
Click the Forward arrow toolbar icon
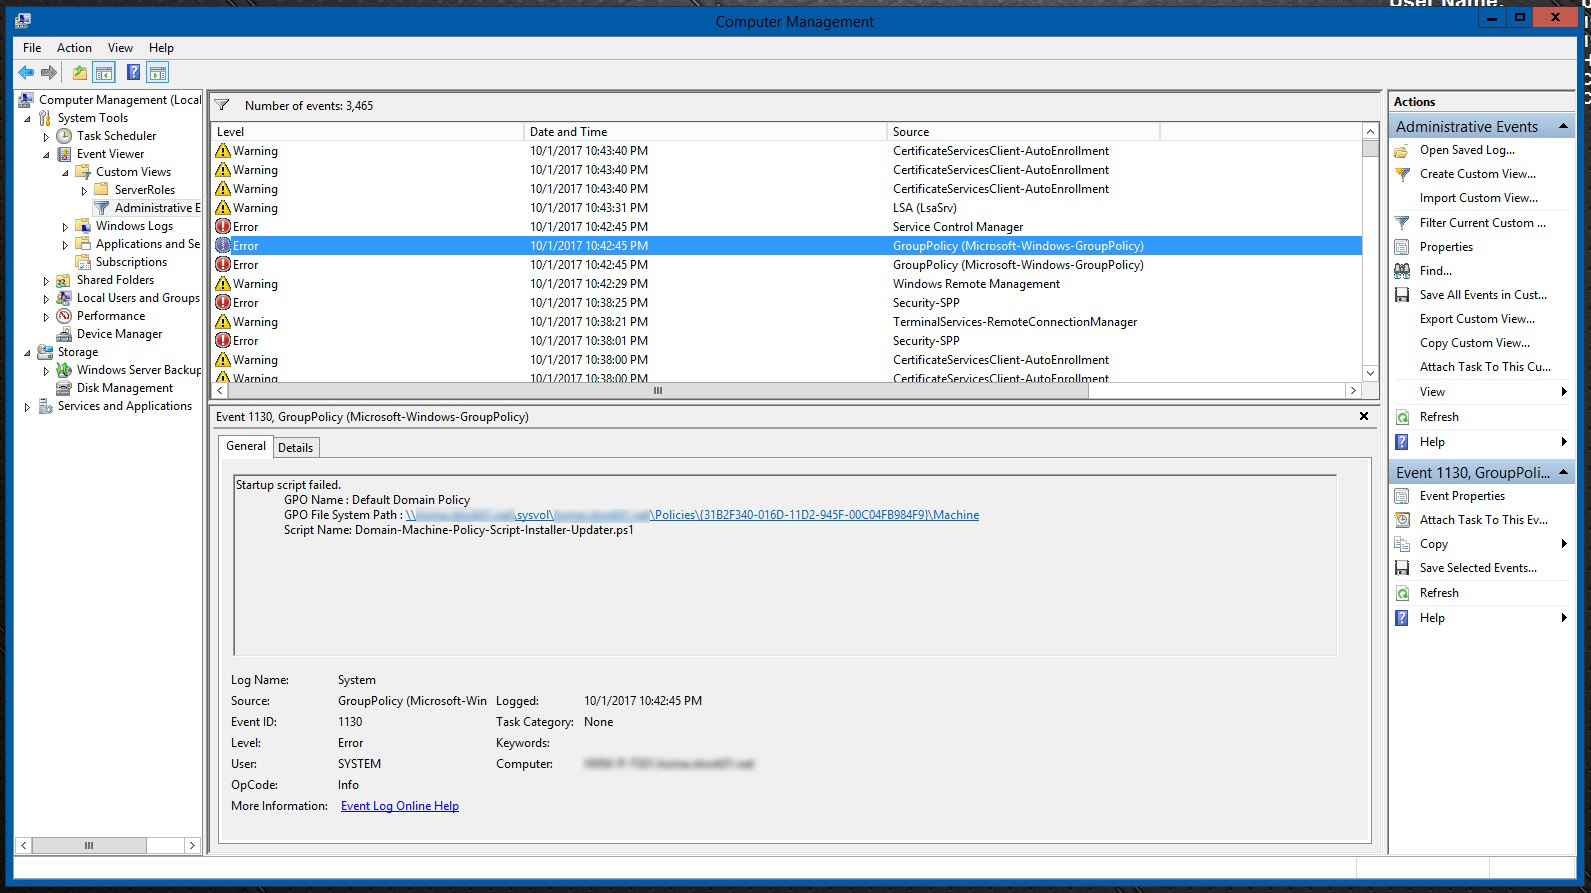pos(48,72)
